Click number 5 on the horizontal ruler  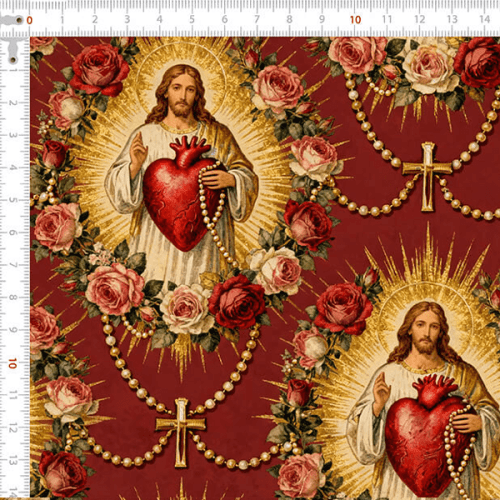pyautogui.click(x=192, y=19)
